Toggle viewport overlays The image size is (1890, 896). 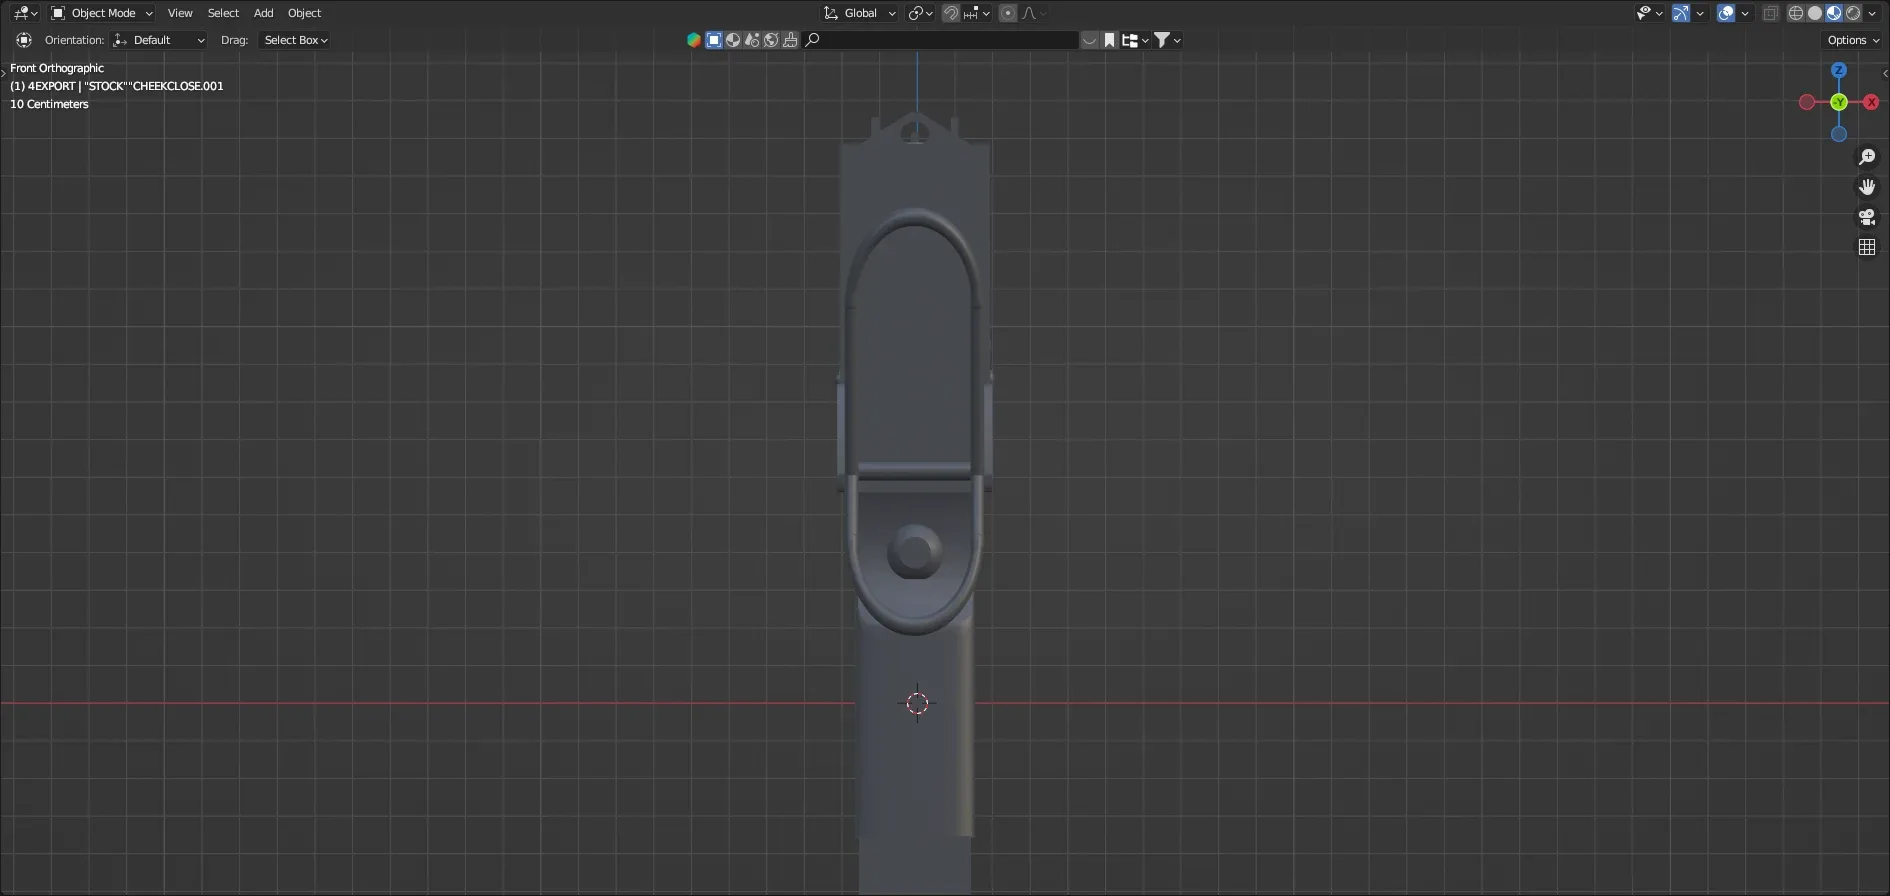pyautogui.click(x=1726, y=13)
